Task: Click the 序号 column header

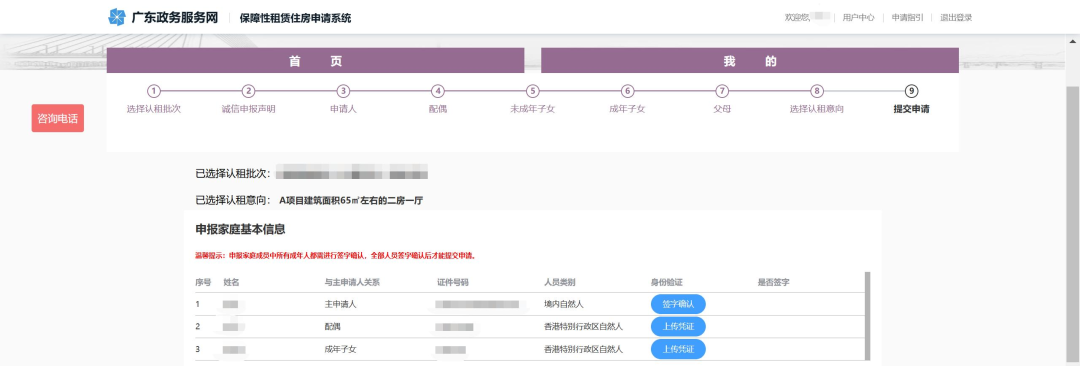Action: 203,283
